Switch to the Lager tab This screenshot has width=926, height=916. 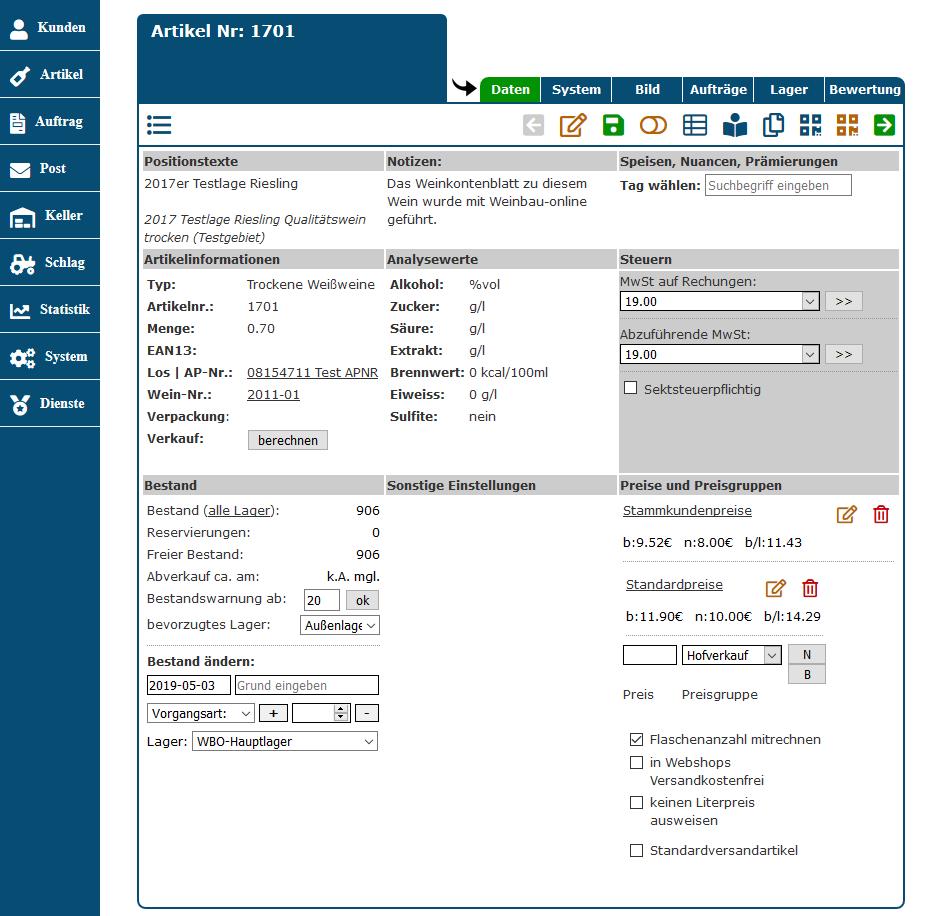pos(788,90)
